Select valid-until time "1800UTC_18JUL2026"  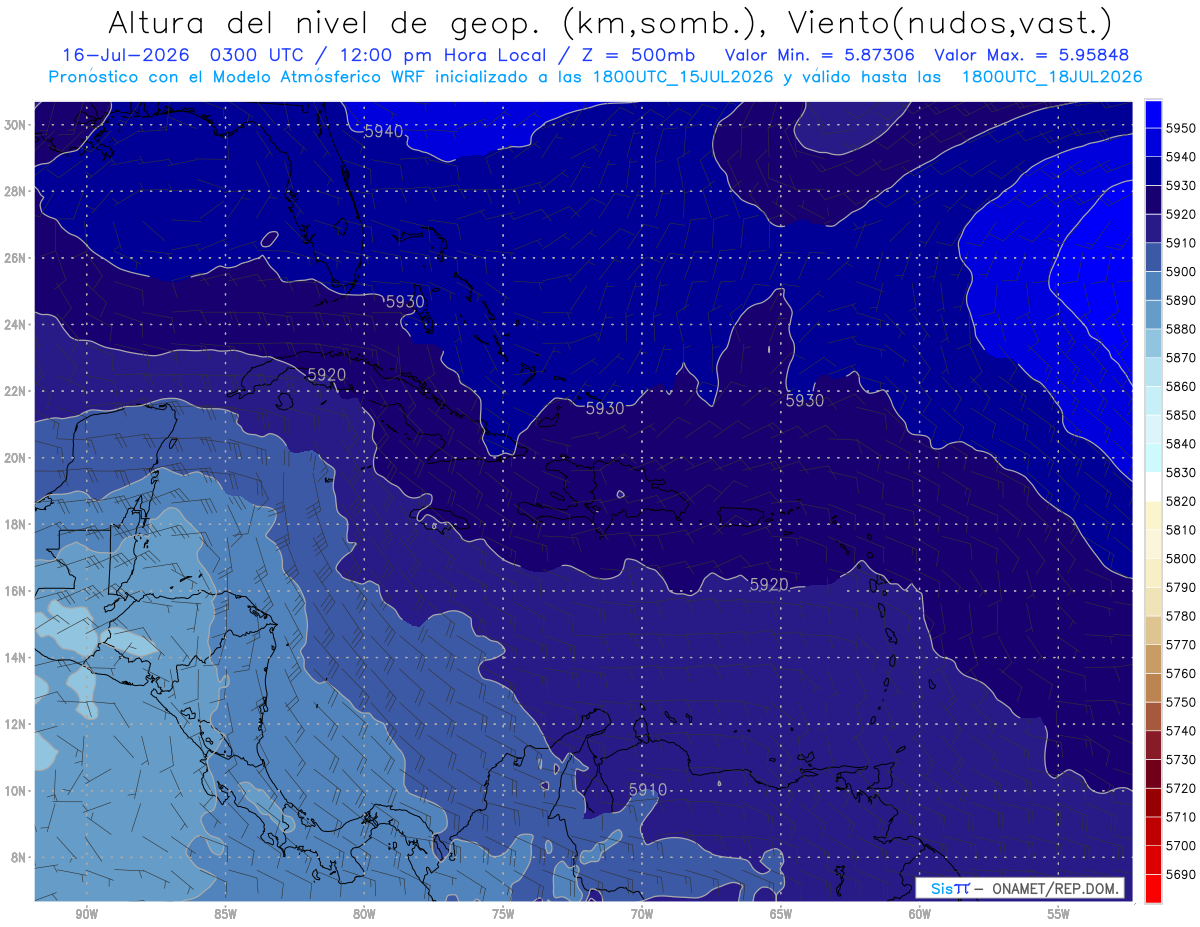tap(1053, 76)
